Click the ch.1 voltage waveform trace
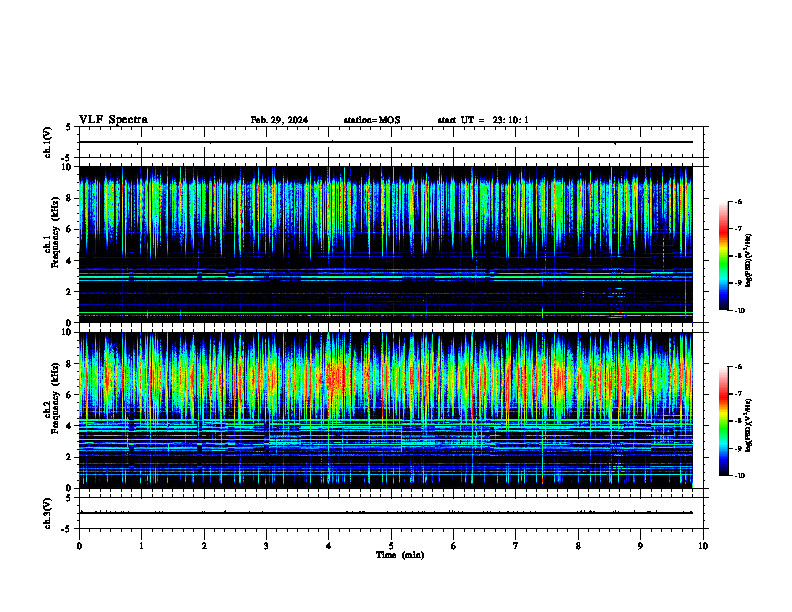 tap(386, 142)
